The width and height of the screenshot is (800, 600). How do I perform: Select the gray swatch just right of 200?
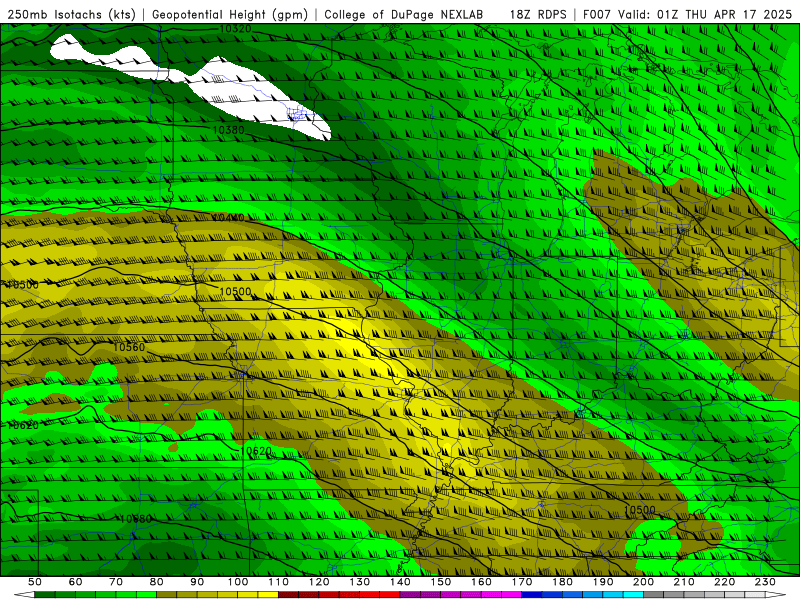(x=654, y=595)
